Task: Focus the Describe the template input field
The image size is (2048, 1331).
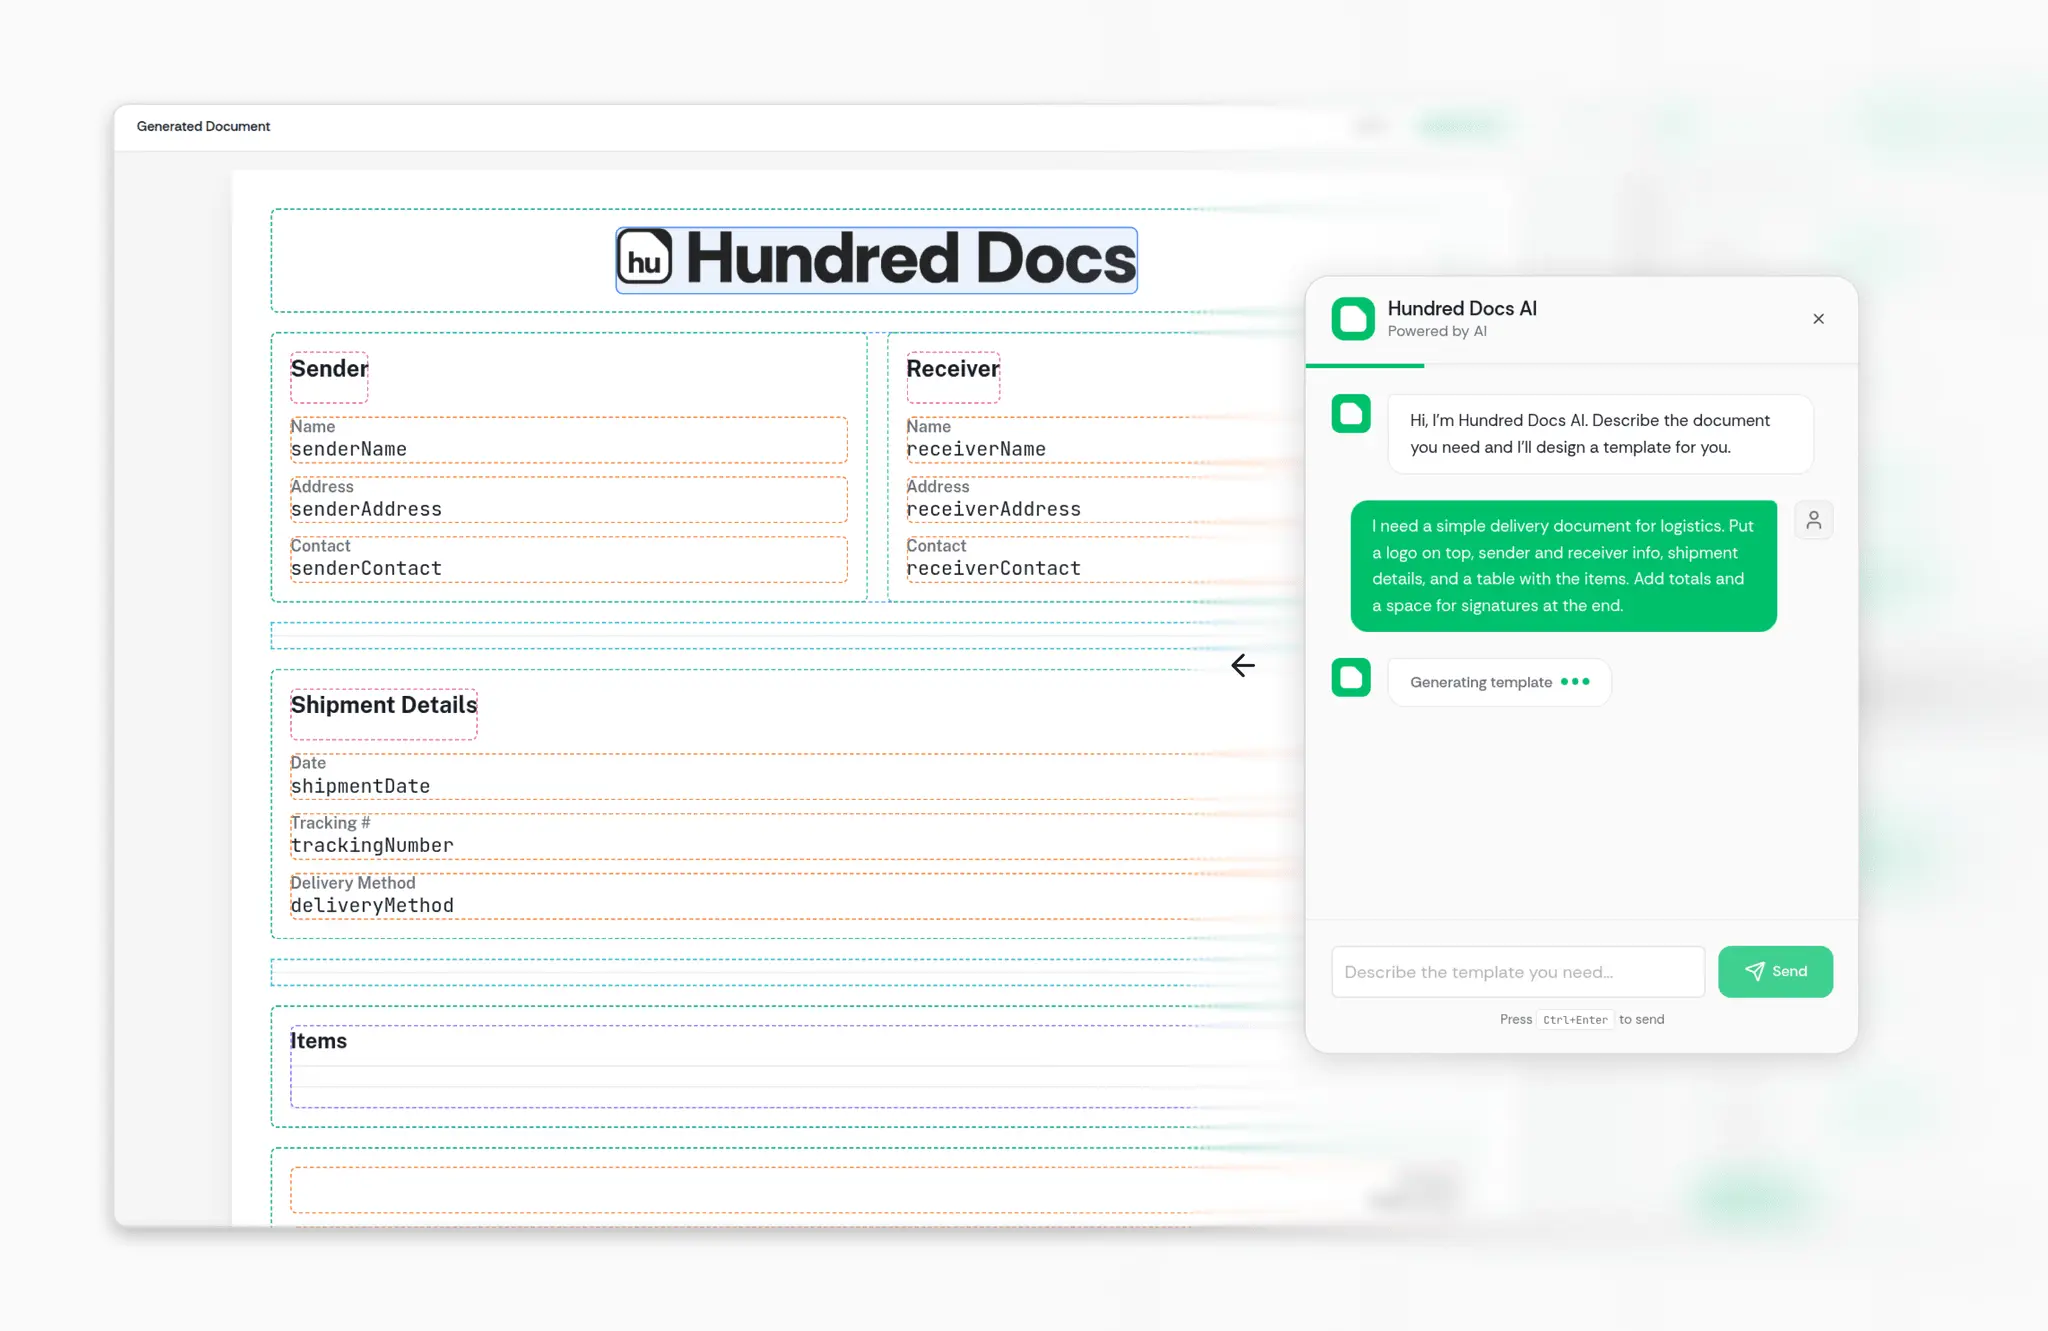Action: tap(1518, 971)
